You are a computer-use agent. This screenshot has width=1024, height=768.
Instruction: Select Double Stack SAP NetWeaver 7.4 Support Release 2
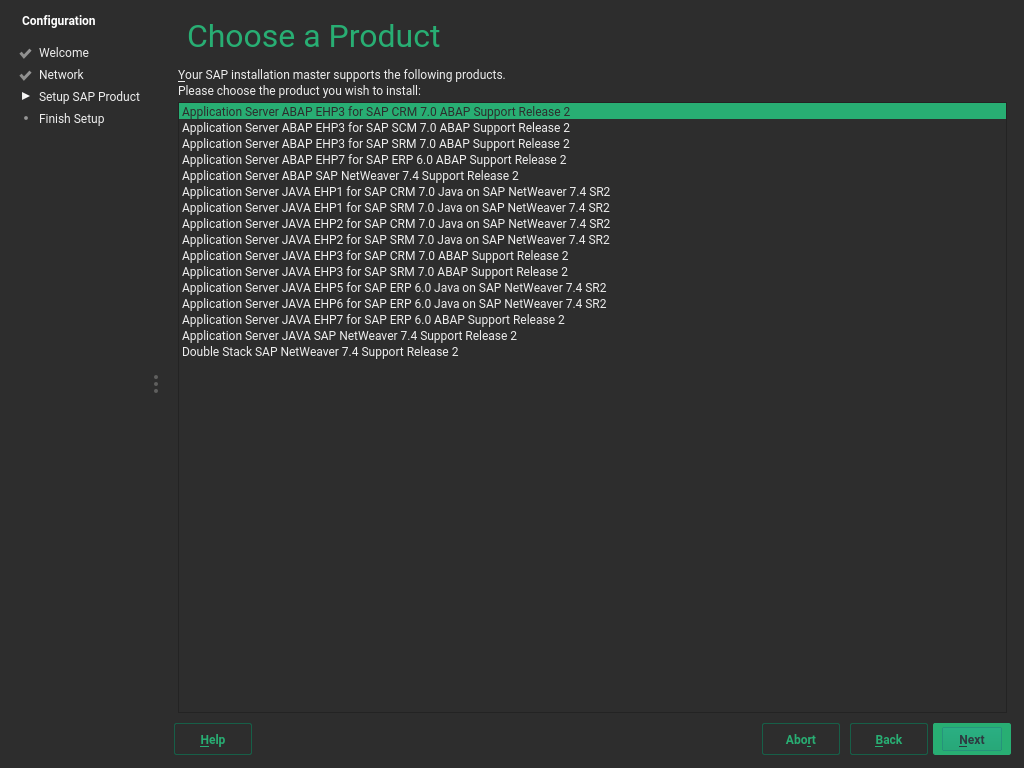319,351
